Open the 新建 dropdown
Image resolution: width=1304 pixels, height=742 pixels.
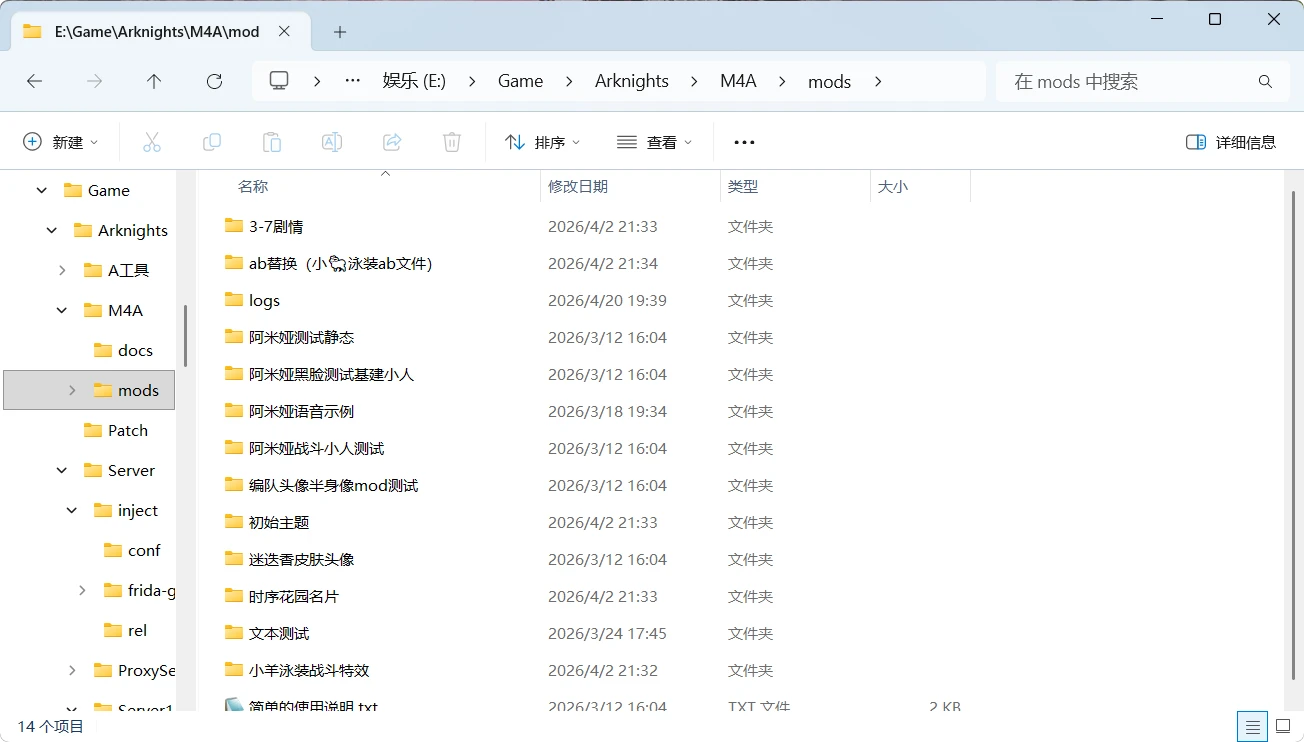[62, 141]
